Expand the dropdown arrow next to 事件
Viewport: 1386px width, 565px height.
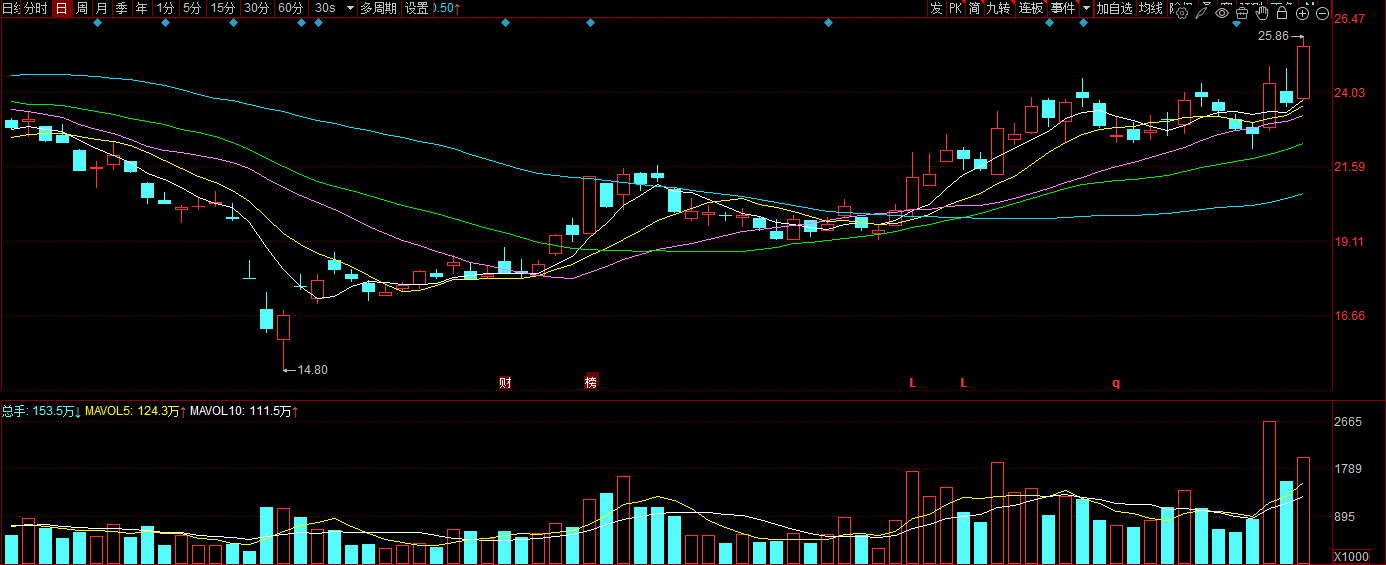1087,8
